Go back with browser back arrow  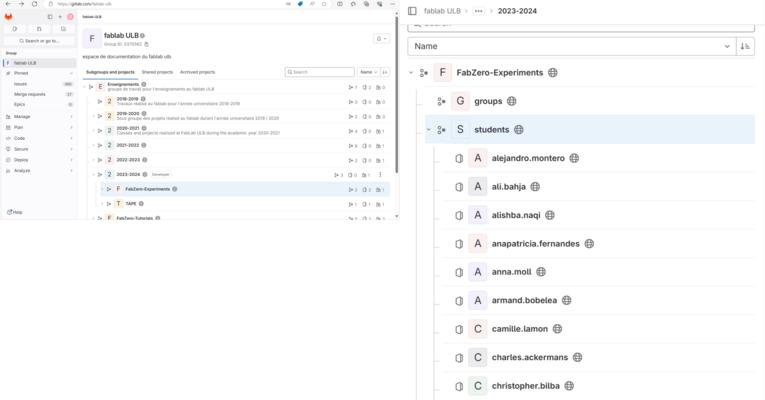8,3
